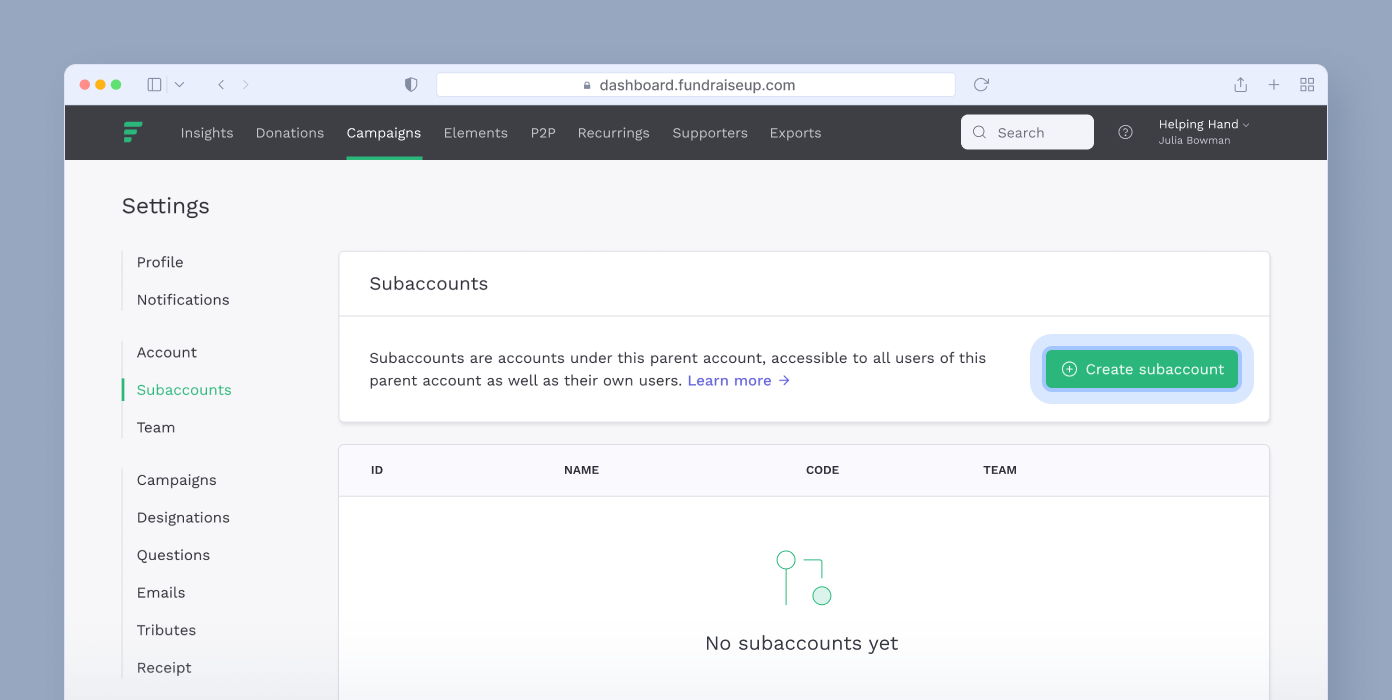
Task: Select Subaccounts in settings sidebar
Action: [184, 390]
